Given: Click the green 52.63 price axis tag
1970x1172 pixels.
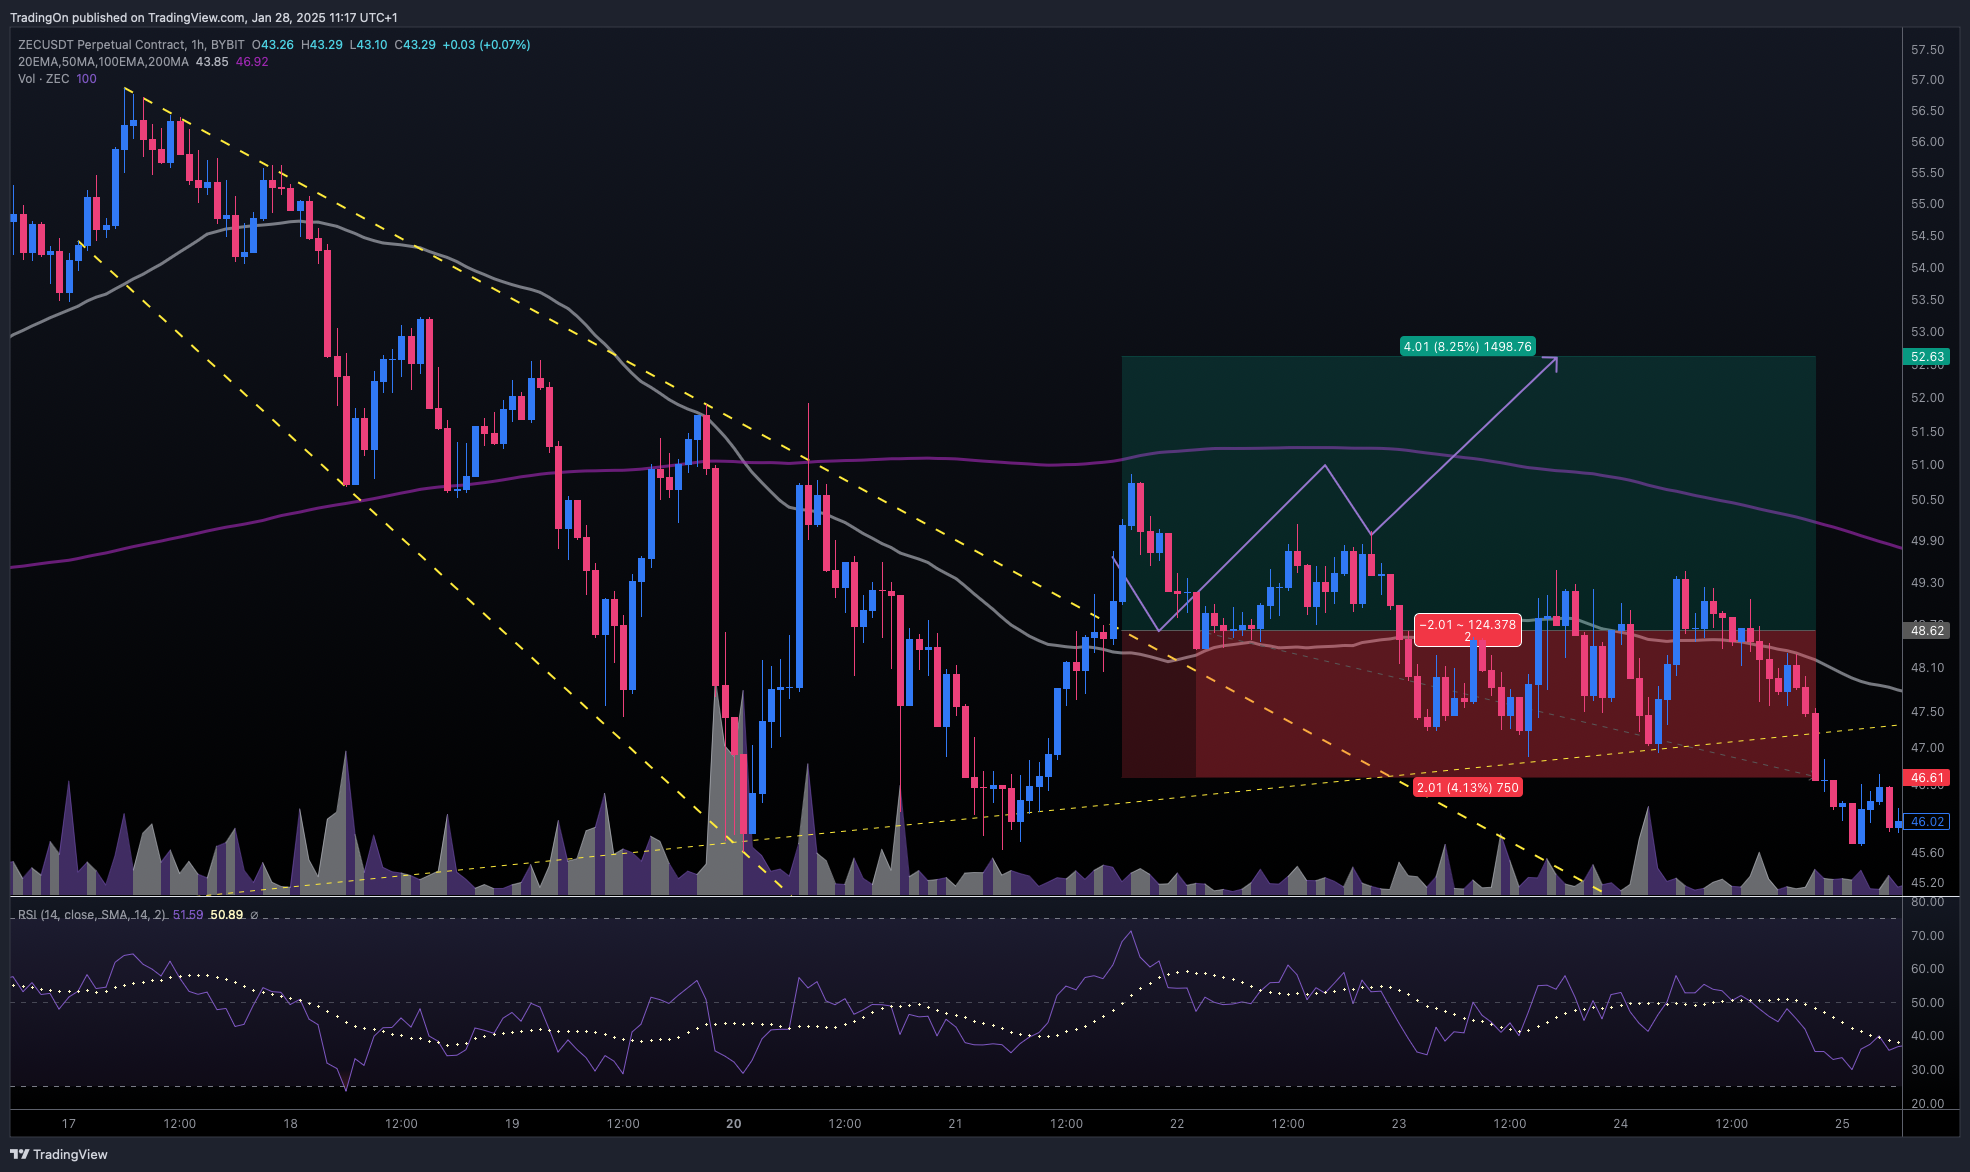Looking at the screenshot, I should 1927,357.
